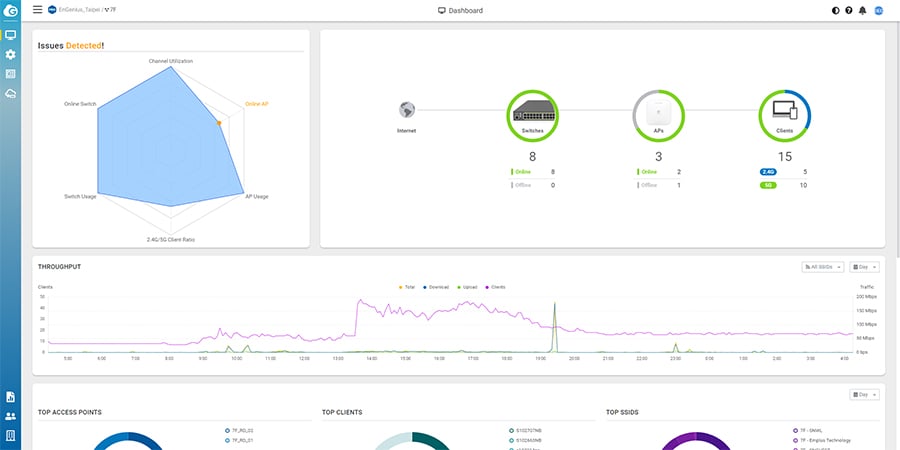Expand the Day dropdown above Top SSIDs
The height and width of the screenshot is (450, 900).
pos(864,394)
